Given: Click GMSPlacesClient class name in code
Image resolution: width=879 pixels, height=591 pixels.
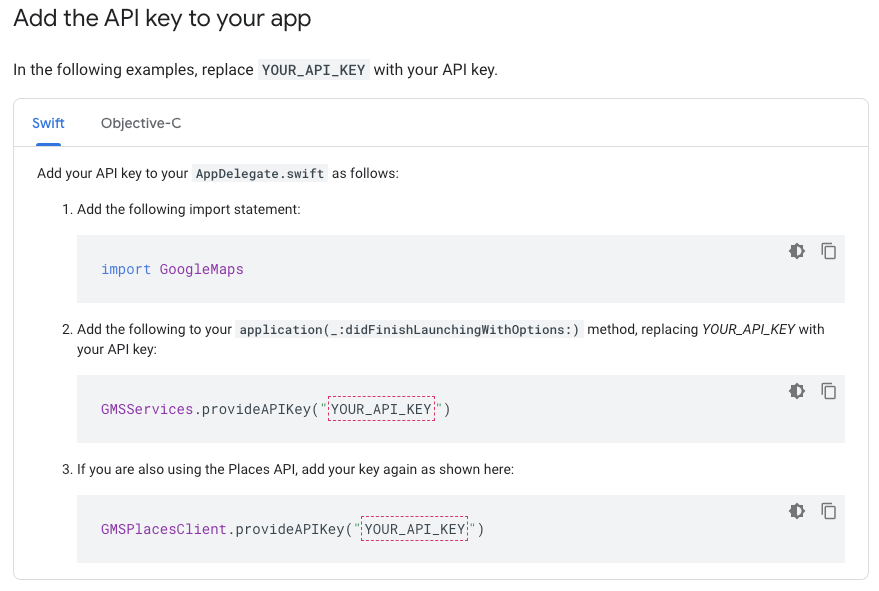Looking at the screenshot, I should [x=164, y=529].
